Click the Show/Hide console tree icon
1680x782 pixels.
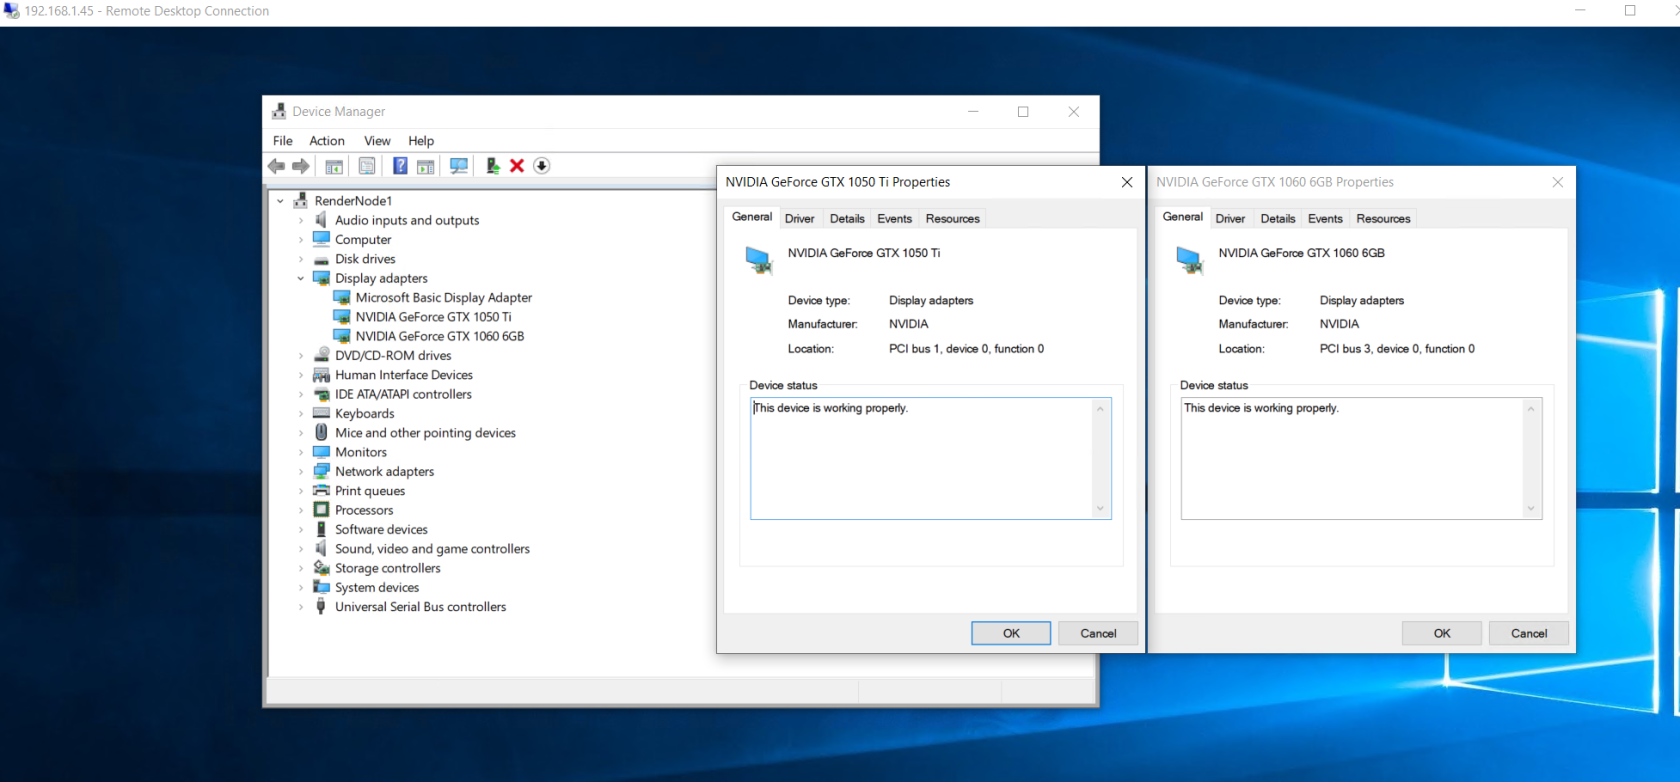[334, 166]
